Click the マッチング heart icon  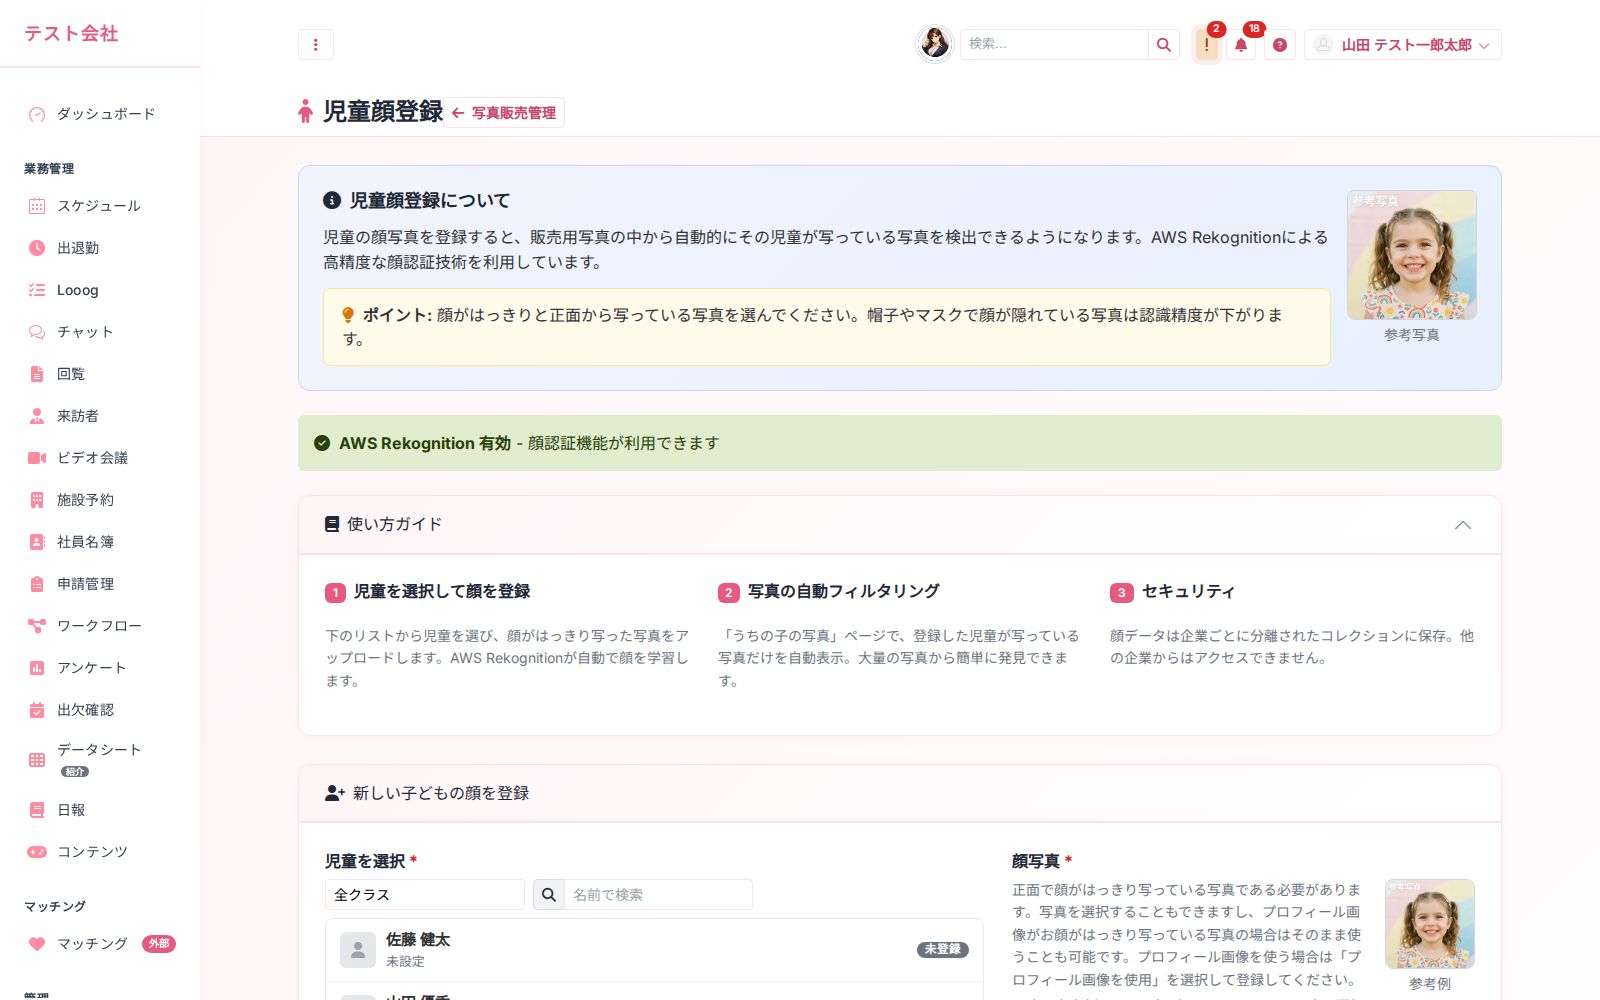[x=37, y=944]
